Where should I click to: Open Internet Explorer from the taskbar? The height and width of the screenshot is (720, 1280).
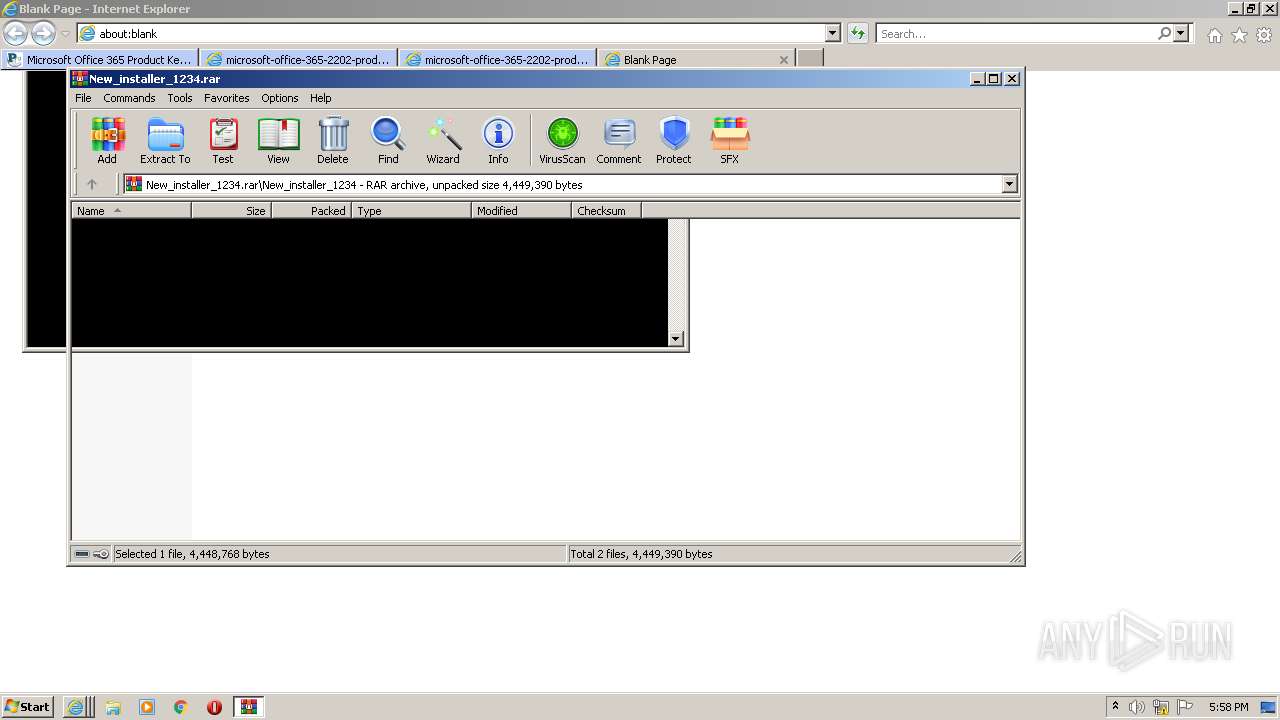pyautogui.click(x=76, y=707)
